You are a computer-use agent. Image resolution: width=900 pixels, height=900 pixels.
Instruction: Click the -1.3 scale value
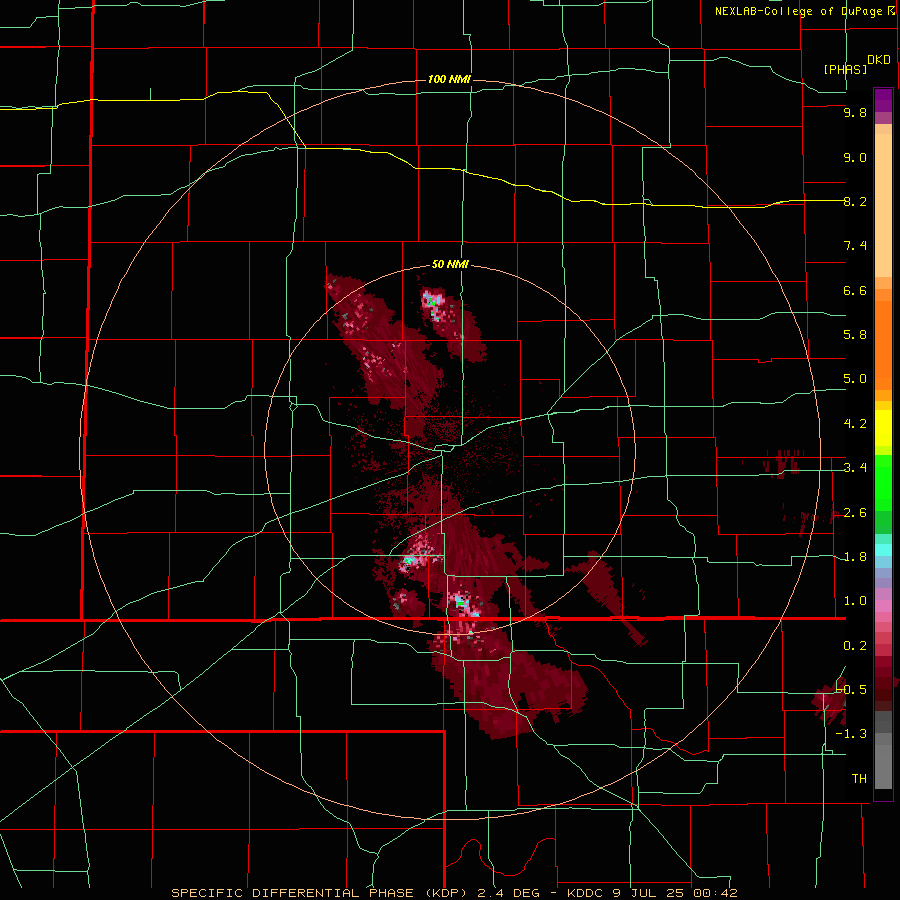[x=851, y=734]
